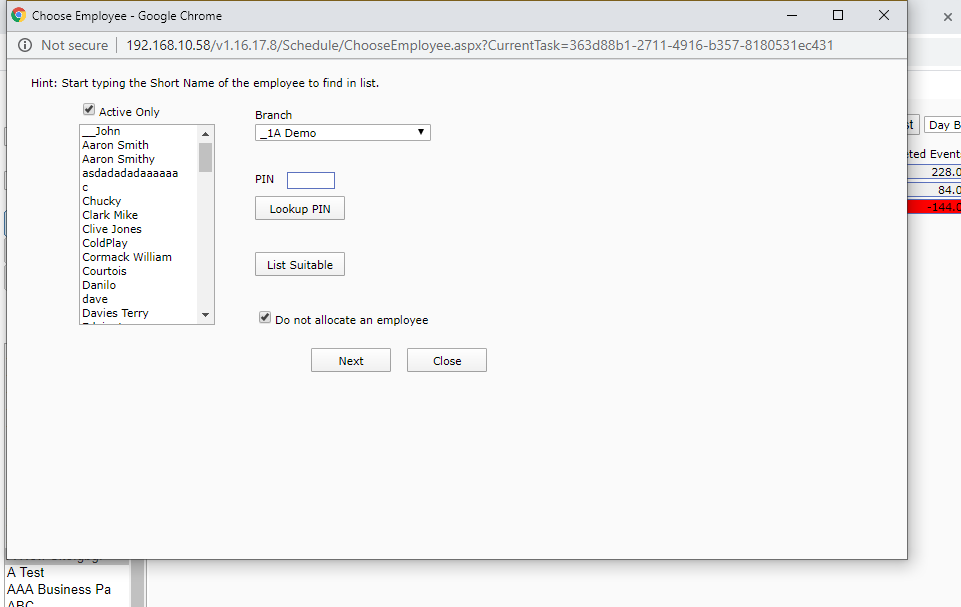This screenshot has width=961, height=607.
Task: Click the PIN input field
Action: [x=310, y=180]
